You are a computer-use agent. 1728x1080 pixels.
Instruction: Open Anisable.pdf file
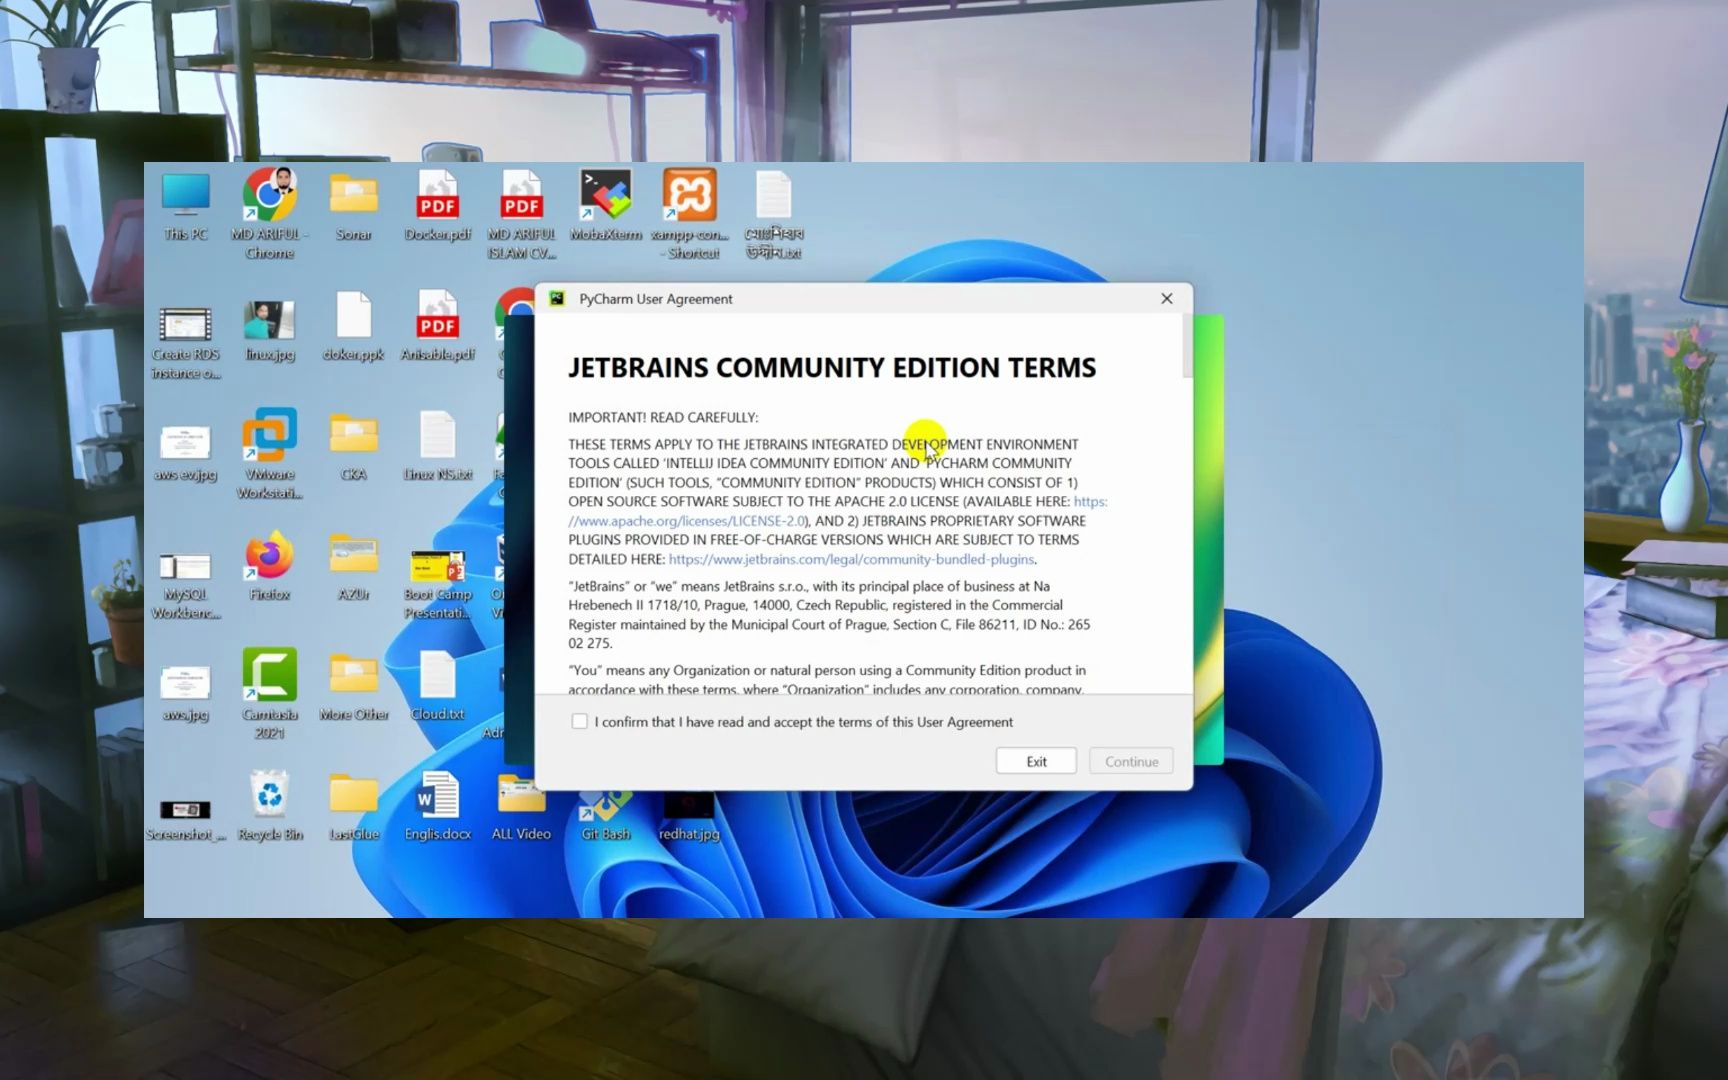coord(438,327)
